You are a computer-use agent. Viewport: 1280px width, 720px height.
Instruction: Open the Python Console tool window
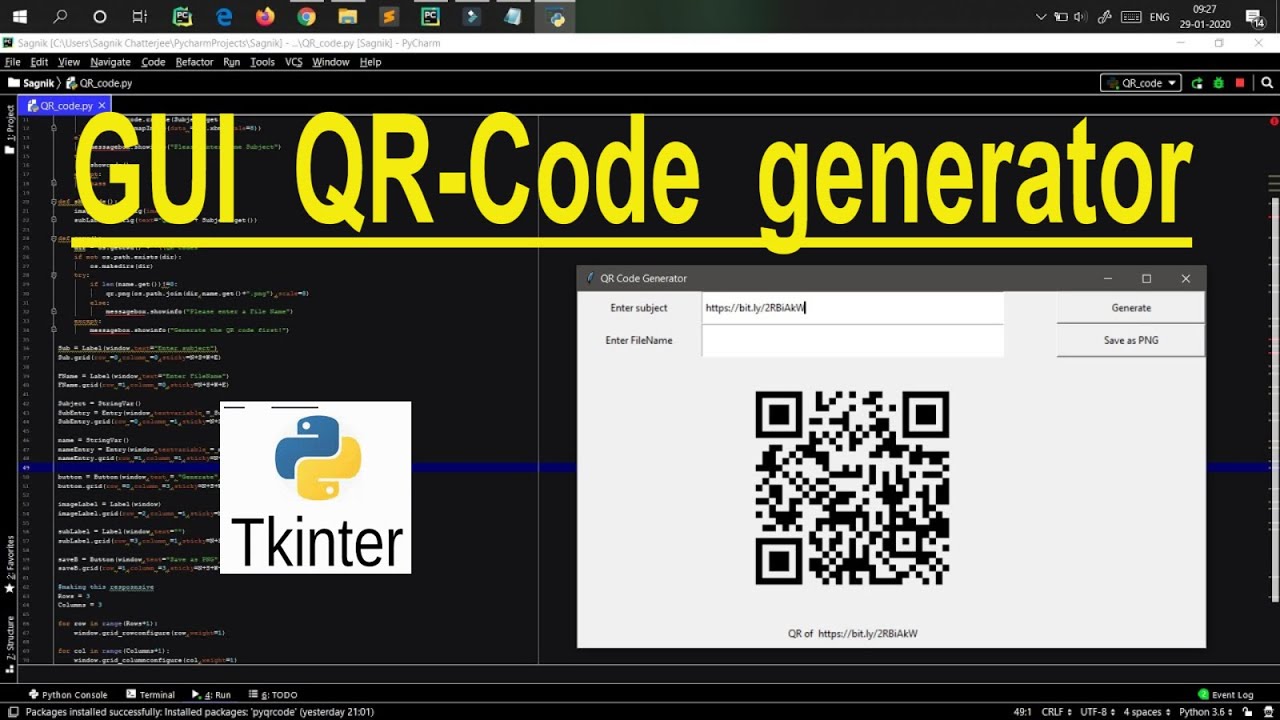(x=67, y=694)
